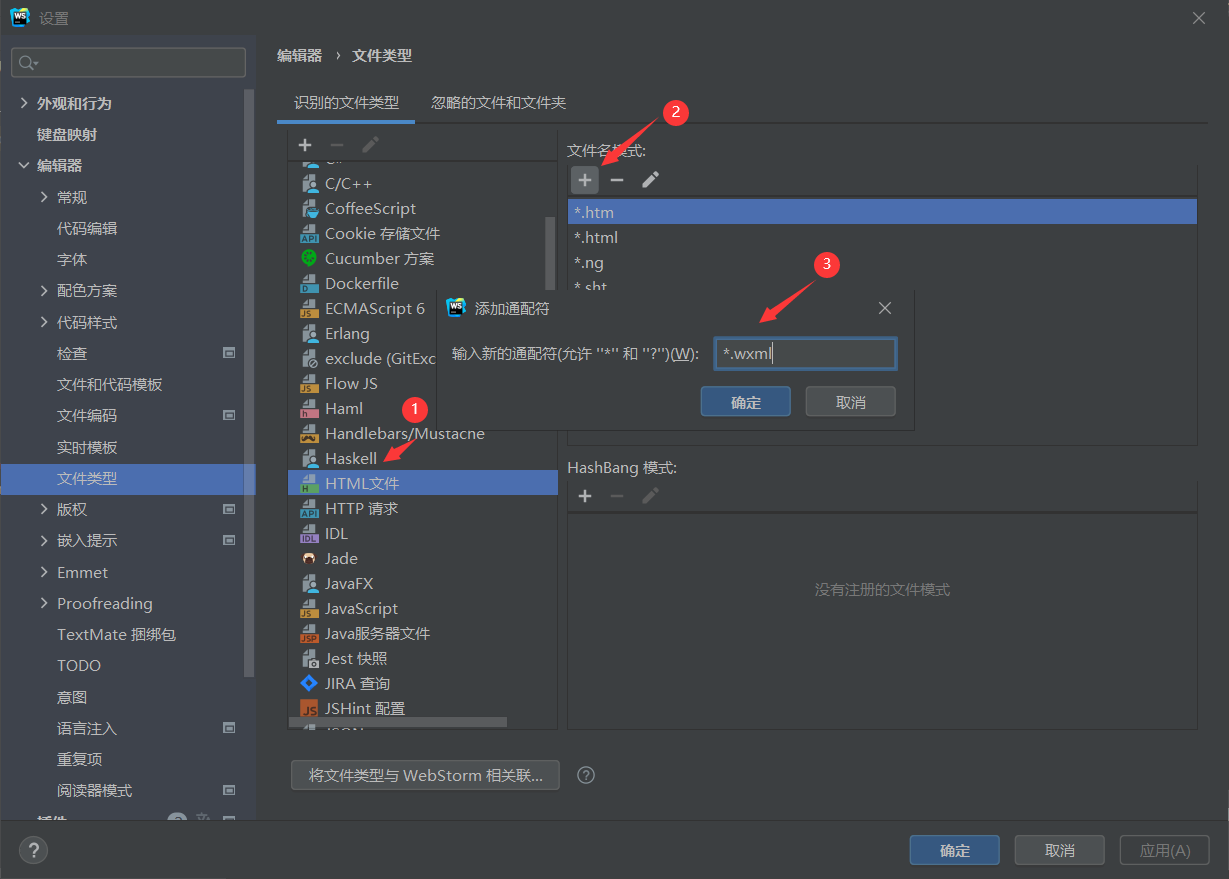Viewport: 1229px width, 879px height.
Task: Click the wildcard input field containing *.wxml
Action: [x=805, y=353]
